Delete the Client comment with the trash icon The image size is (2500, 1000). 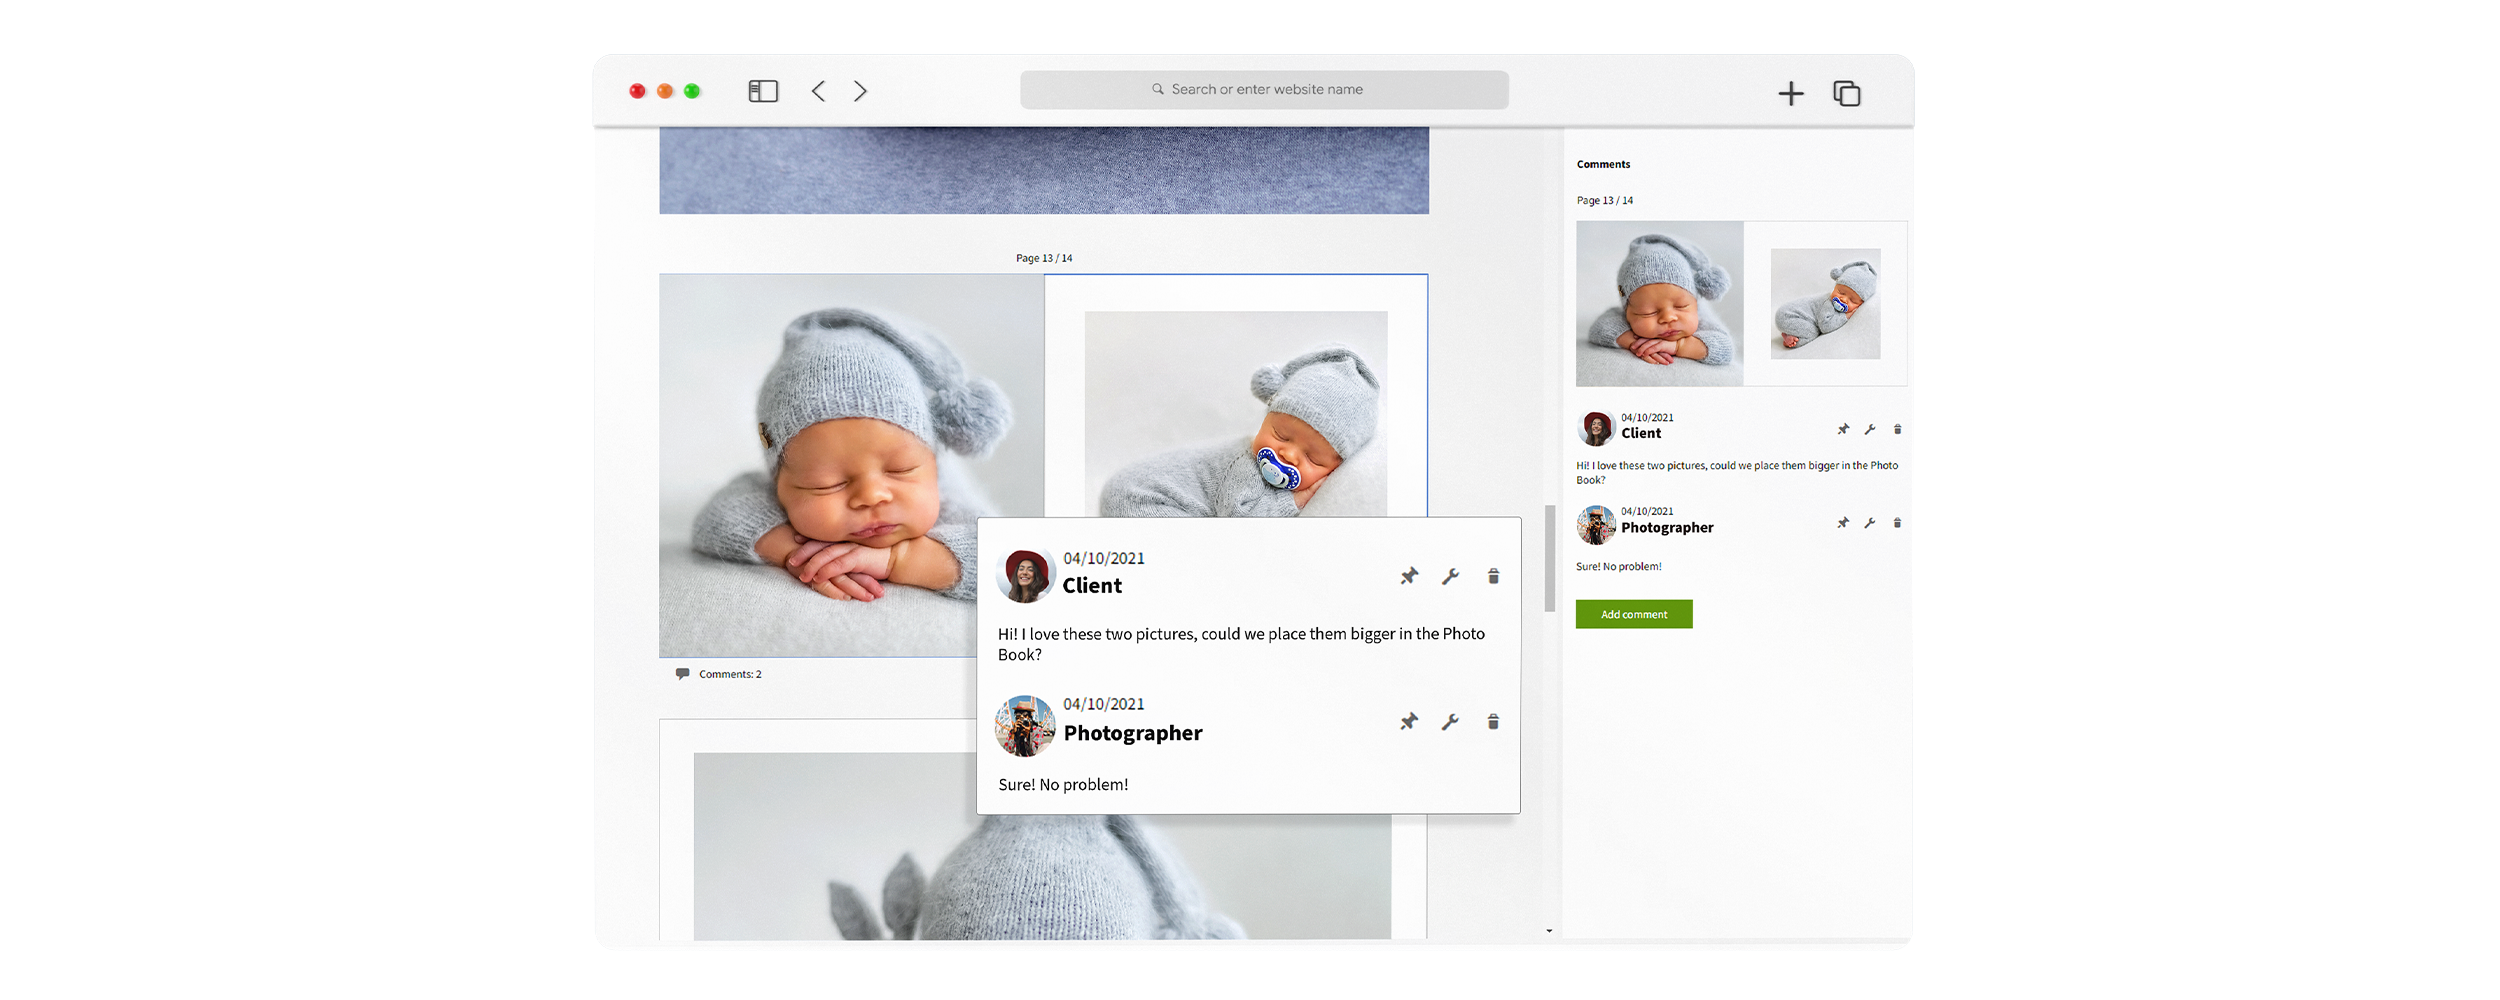pos(1492,576)
